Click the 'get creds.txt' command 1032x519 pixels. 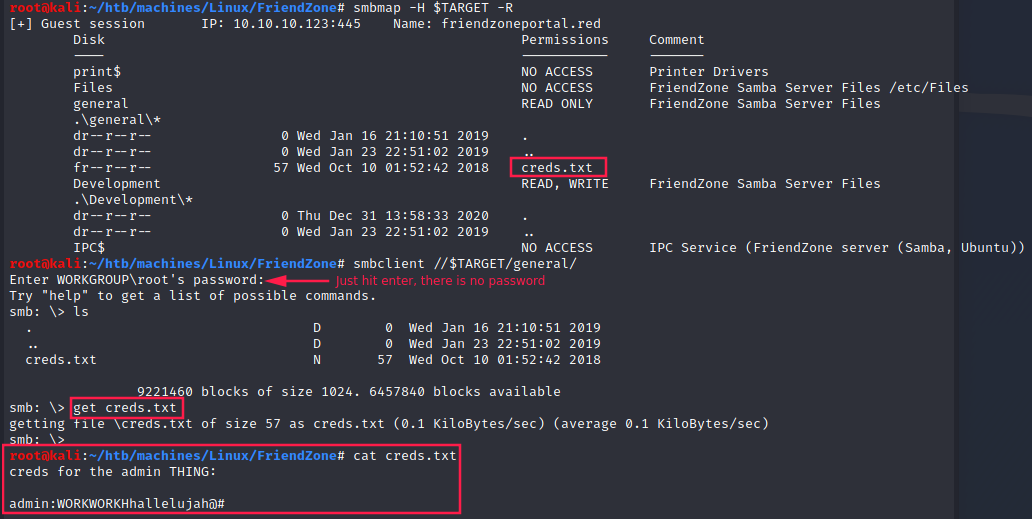point(125,408)
